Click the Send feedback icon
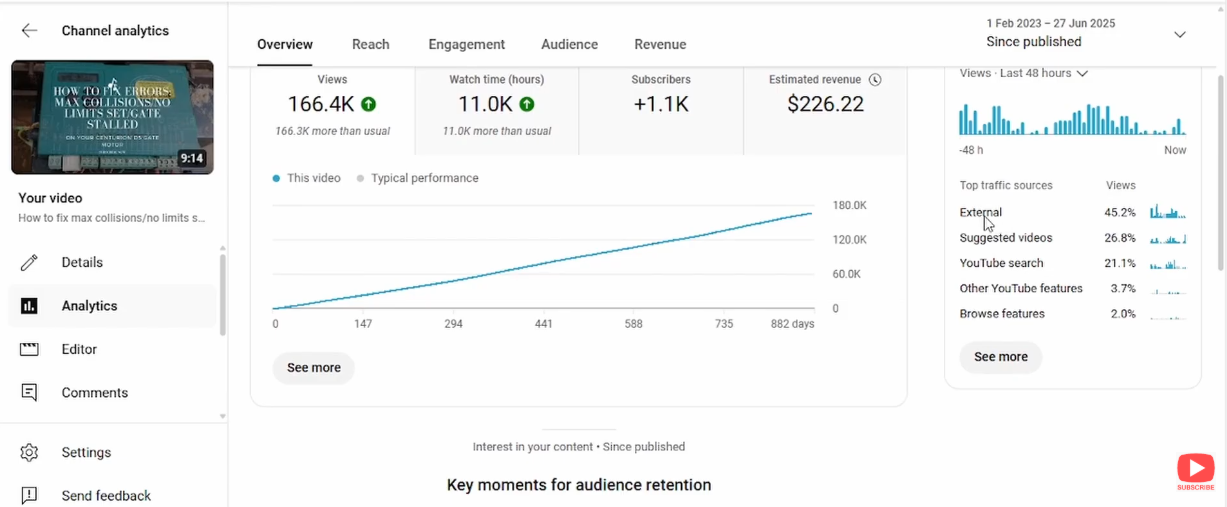Image resolution: width=1227 pixels, height=507 pixels. click(x=29, y=495)
